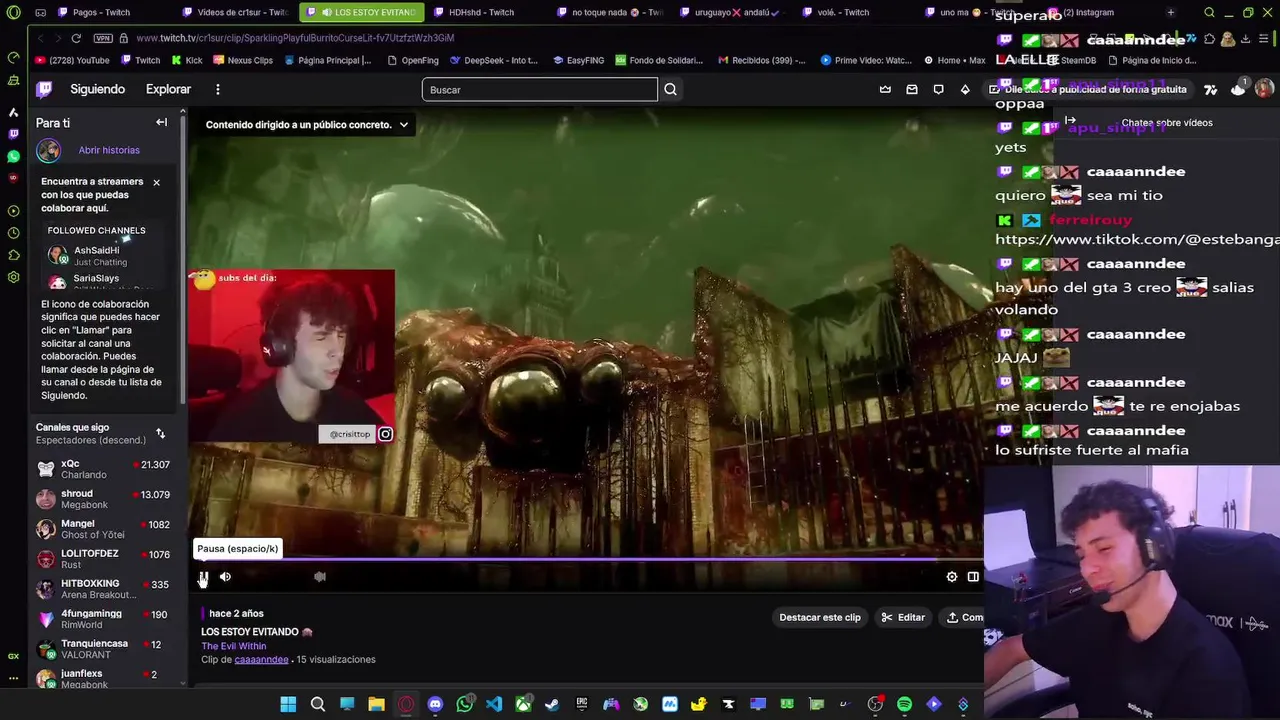This screenshot has width=1280, height=720.
Task: Open the Siguiendo tab
Action: [97, 89]
